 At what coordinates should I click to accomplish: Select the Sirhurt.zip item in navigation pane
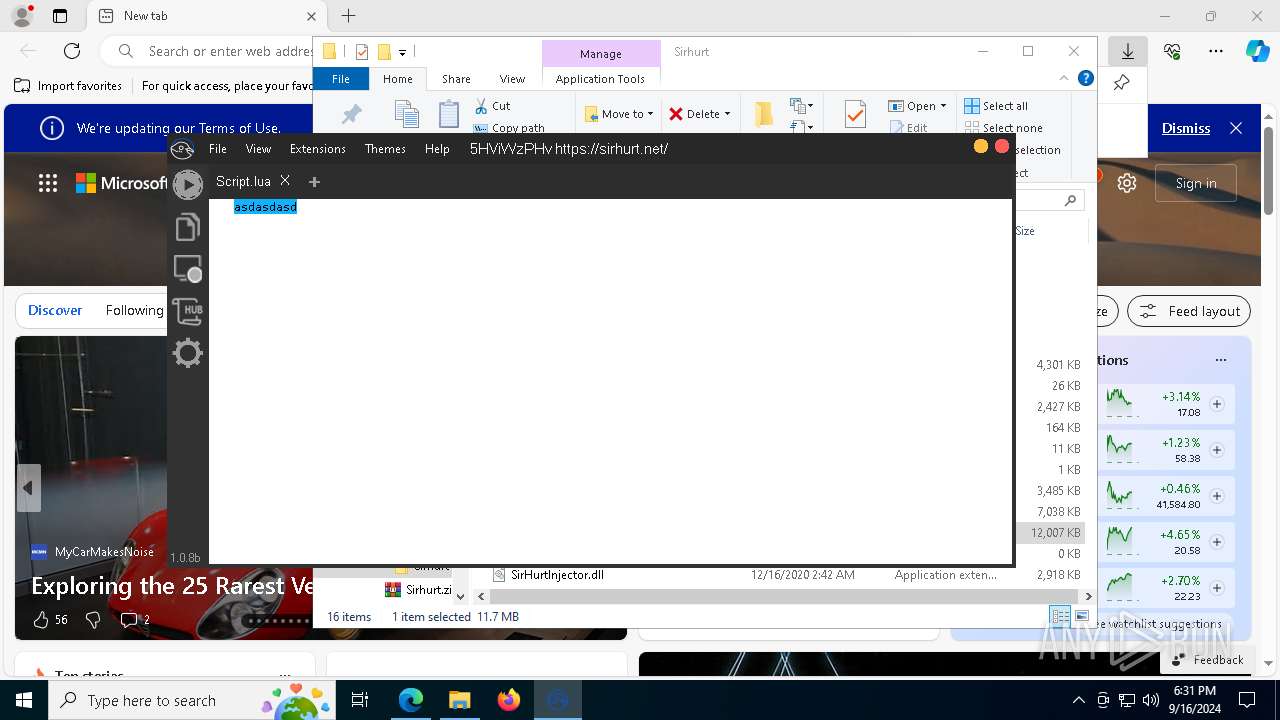(418, 590)
